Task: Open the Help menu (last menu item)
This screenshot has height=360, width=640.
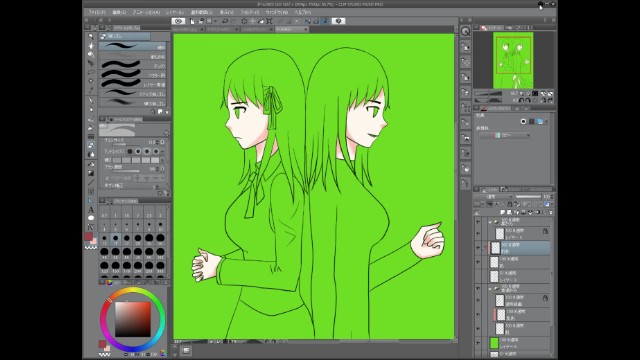Action: (x=303, y=12)
